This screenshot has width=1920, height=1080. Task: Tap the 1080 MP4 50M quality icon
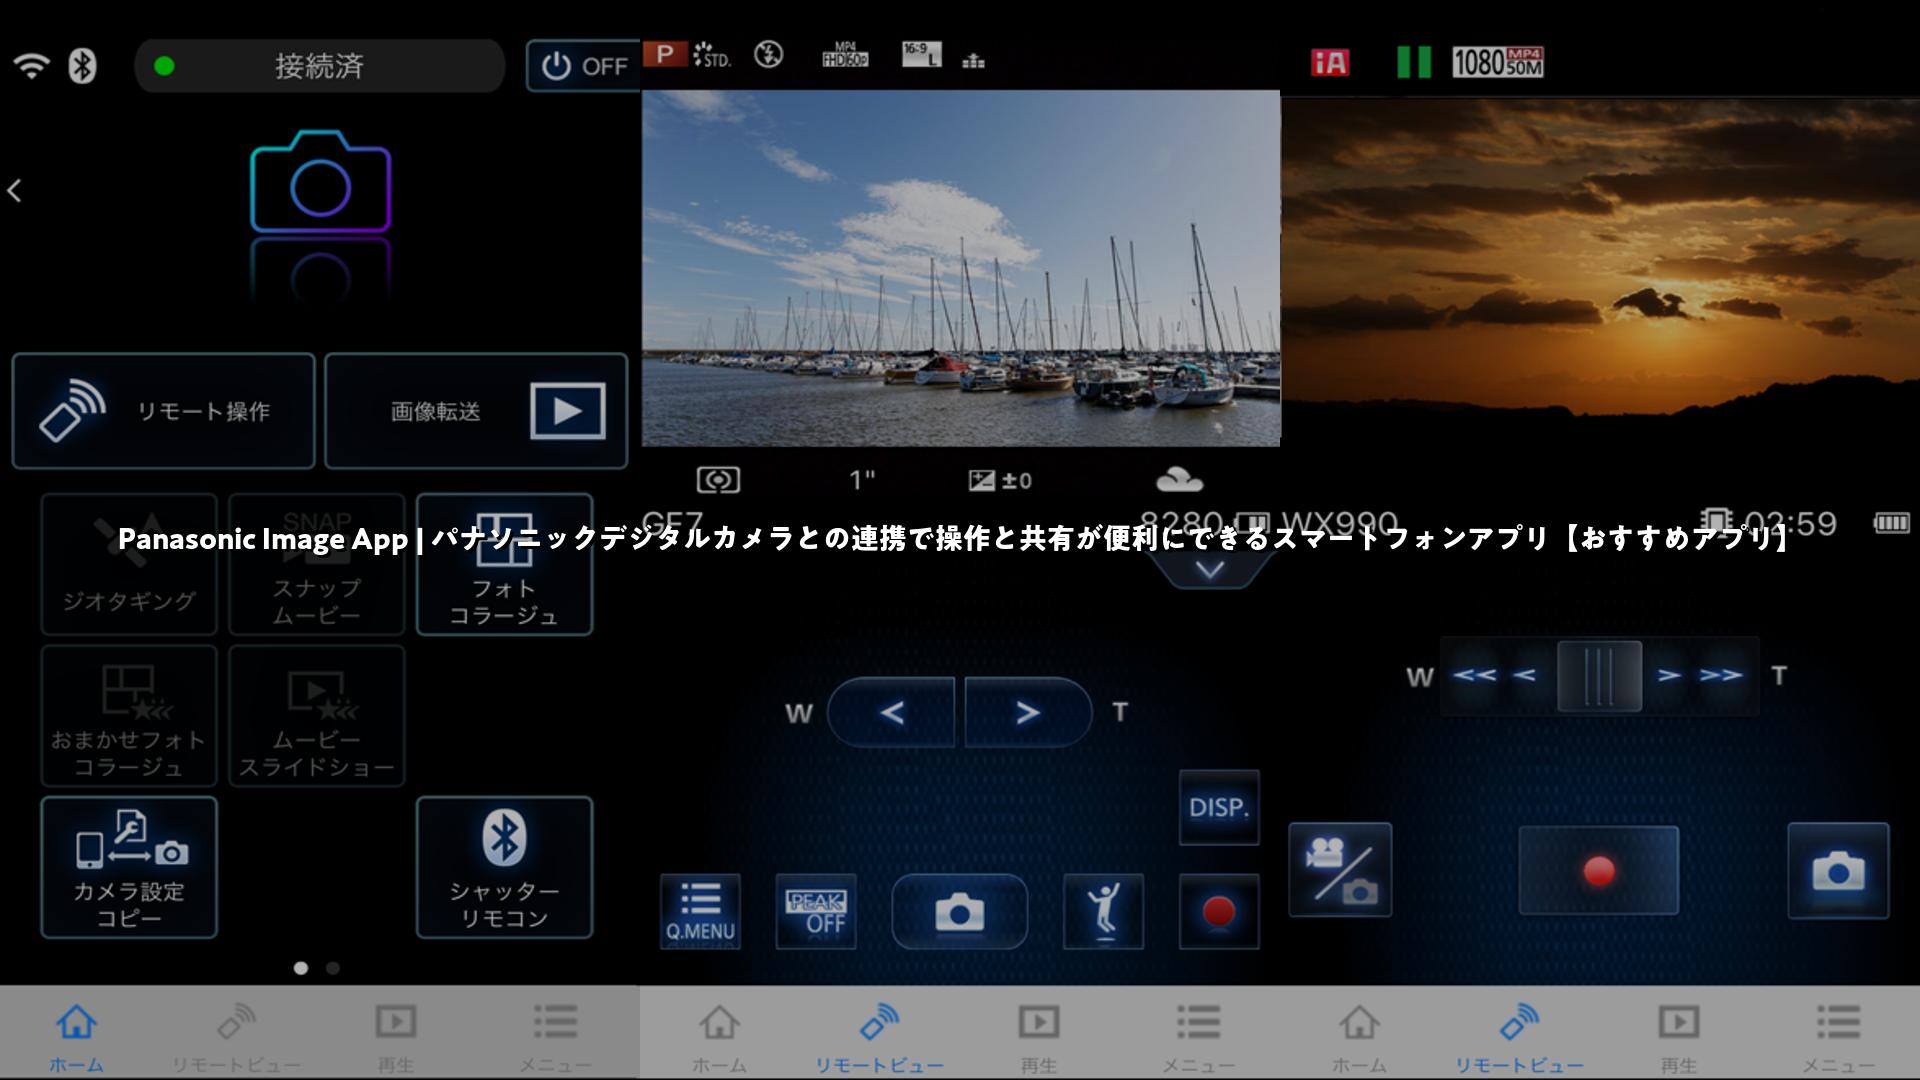1498,62
